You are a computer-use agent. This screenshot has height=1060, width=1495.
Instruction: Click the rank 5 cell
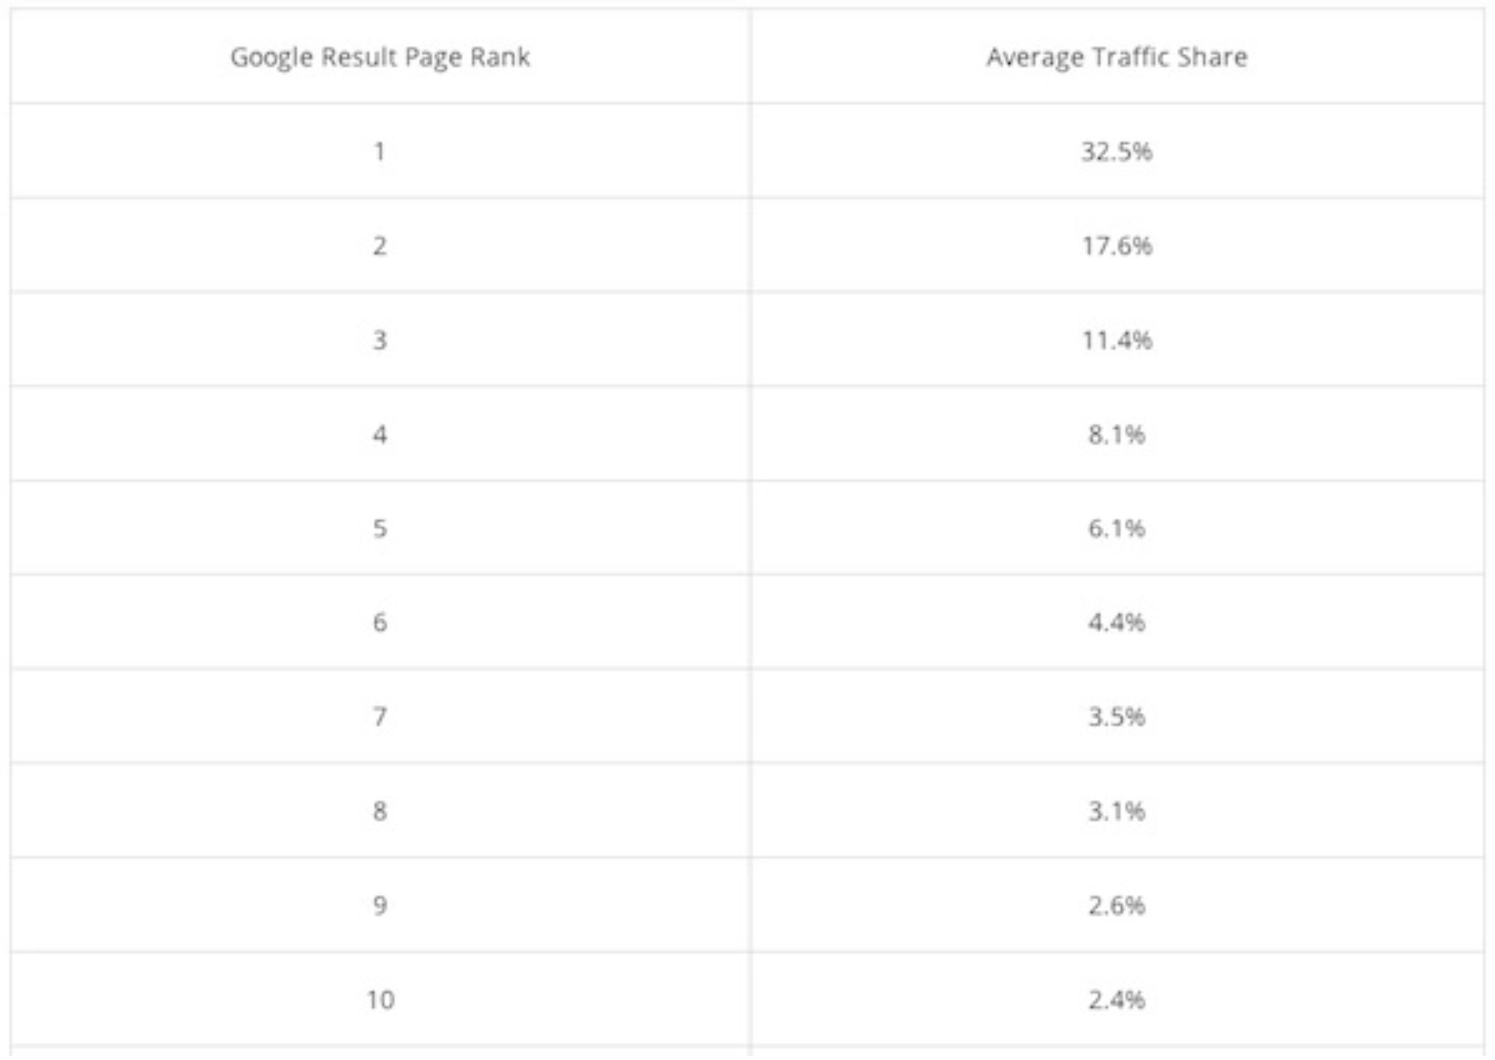(x=380, y=528)
